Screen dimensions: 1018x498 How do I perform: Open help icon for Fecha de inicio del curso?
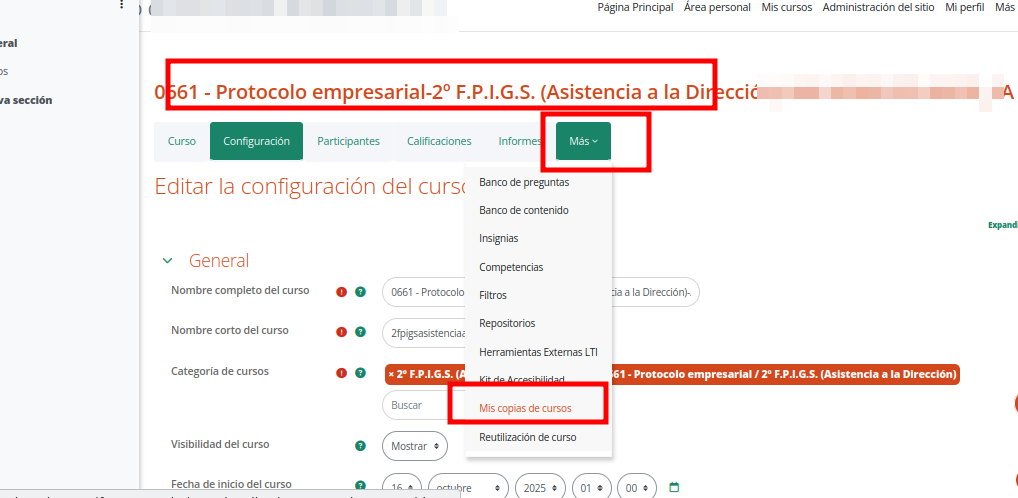(360, 486)
